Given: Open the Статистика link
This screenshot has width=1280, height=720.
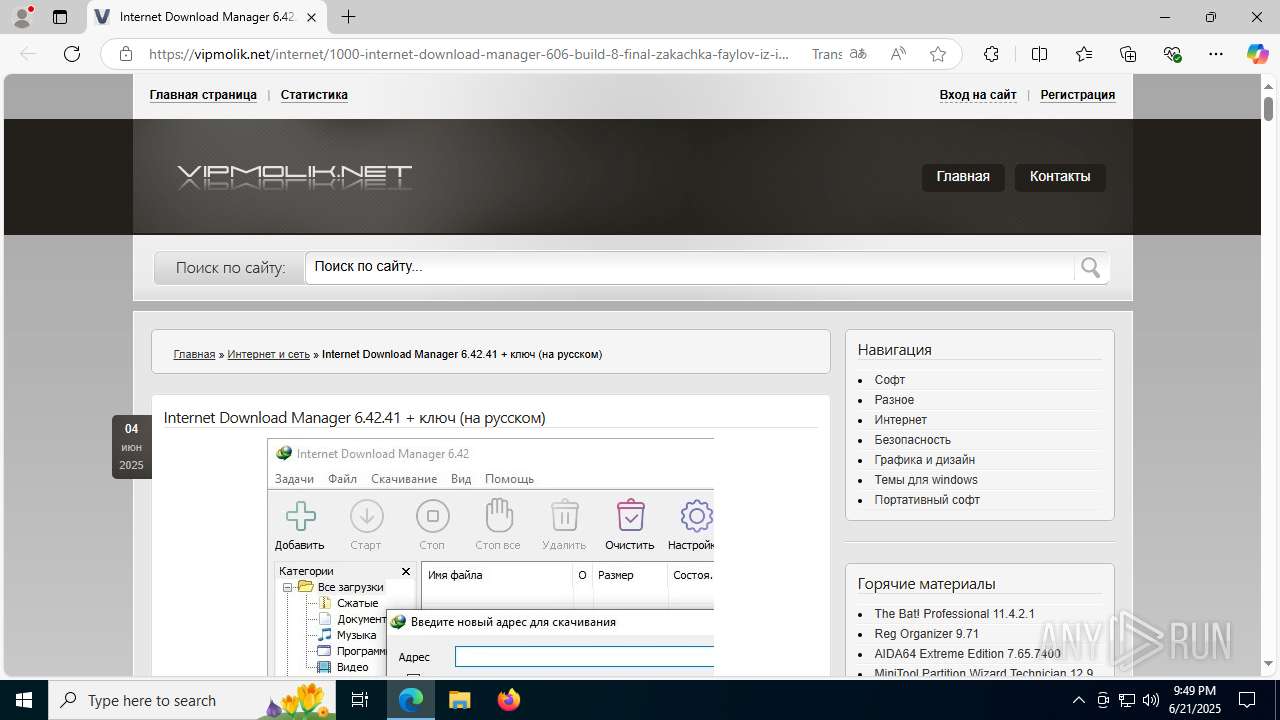Looking at the screenshot, I should 314,95.
